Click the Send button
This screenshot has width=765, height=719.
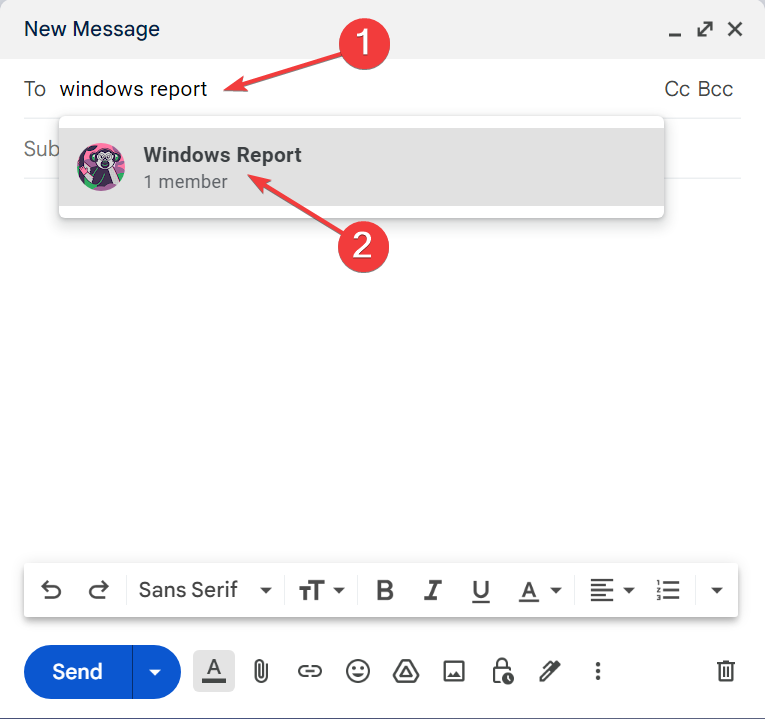click(x=78, y=672)
